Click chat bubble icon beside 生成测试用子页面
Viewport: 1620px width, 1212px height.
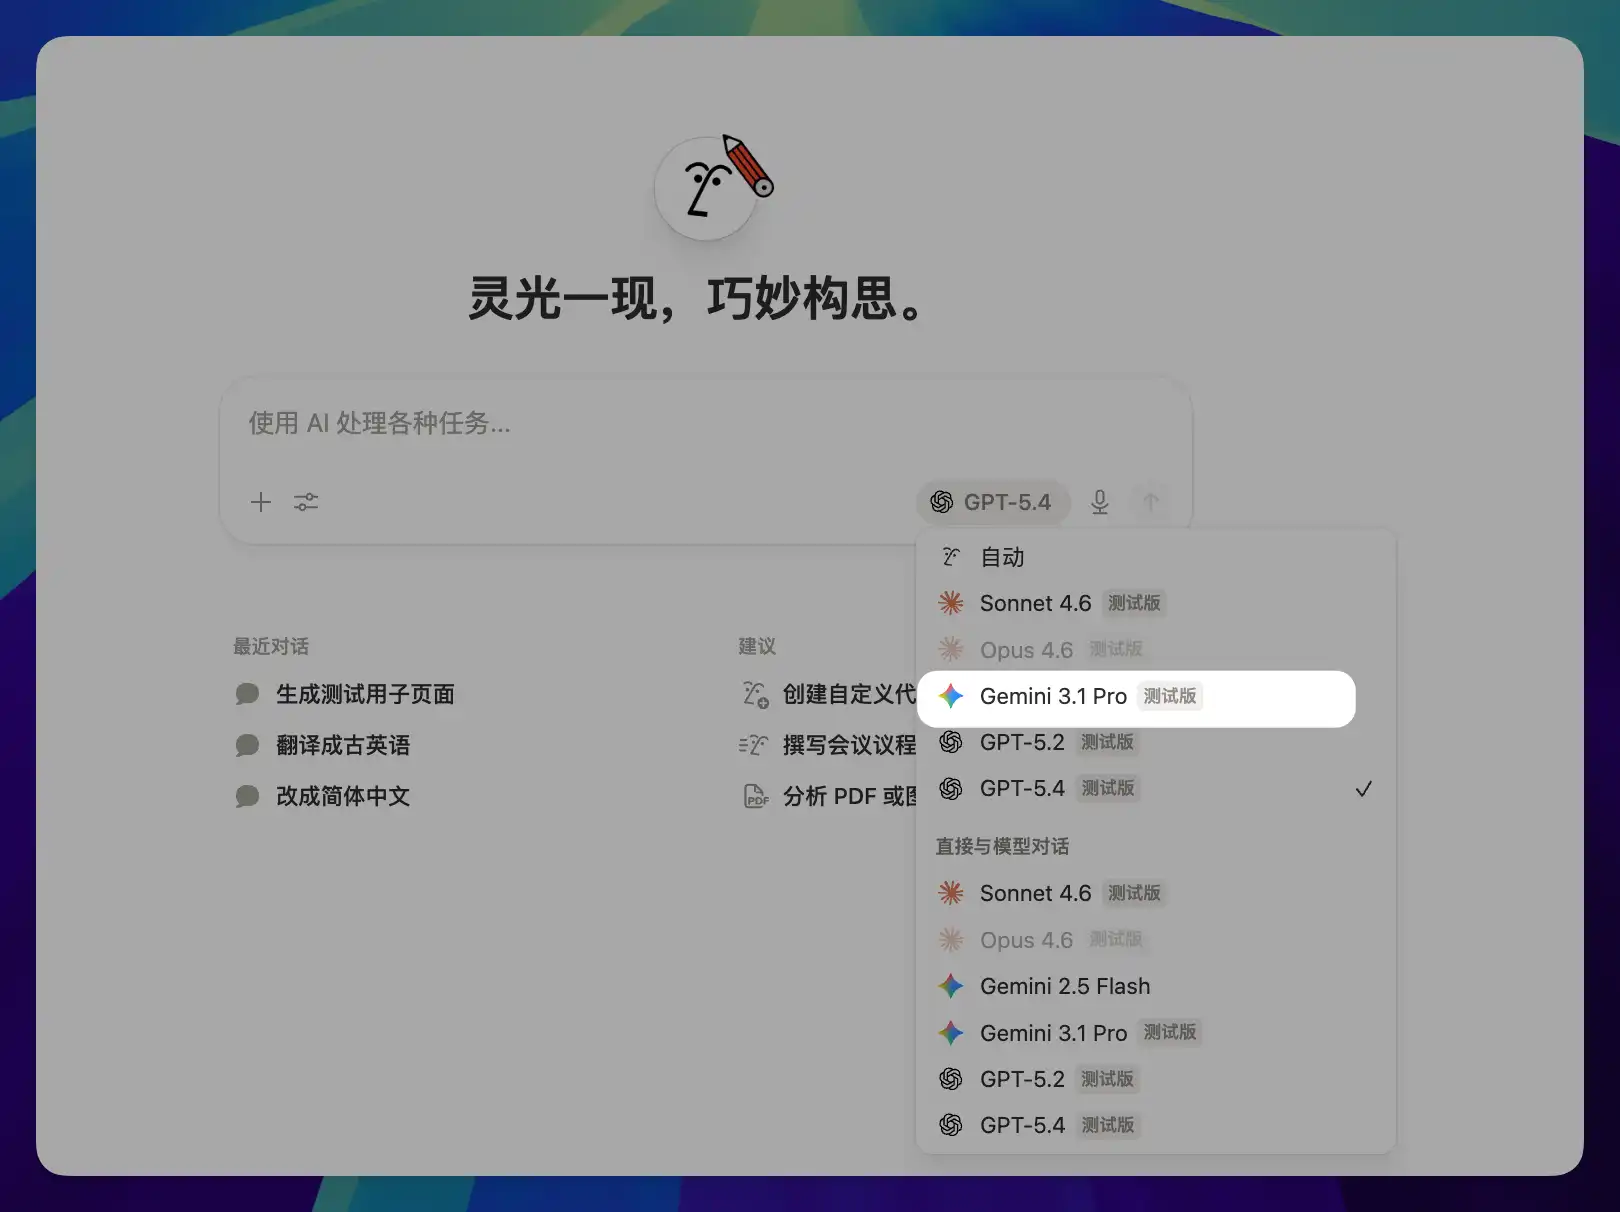click(x=247, y=694)
